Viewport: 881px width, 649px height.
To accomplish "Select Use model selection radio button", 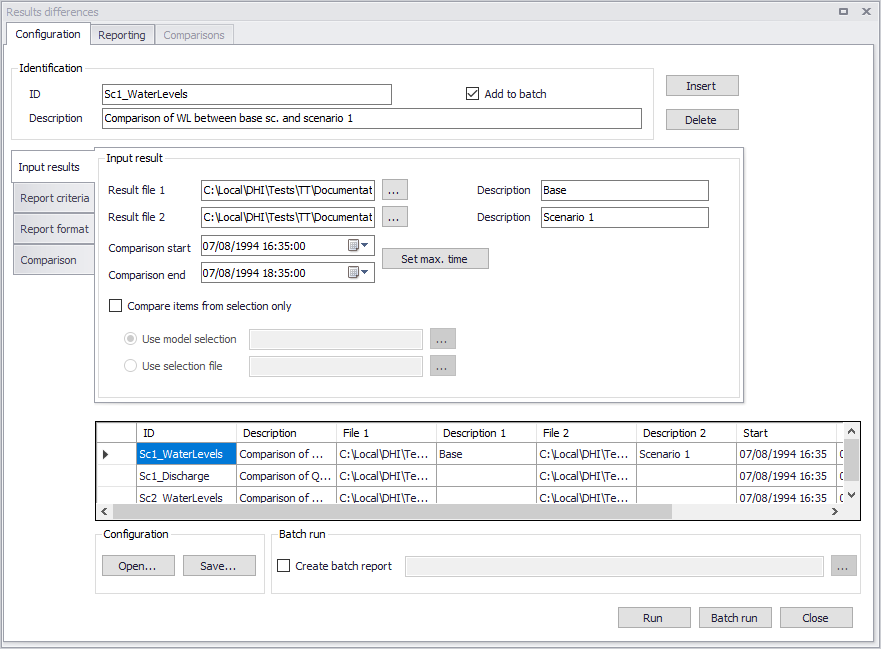I will pos(130,339).
